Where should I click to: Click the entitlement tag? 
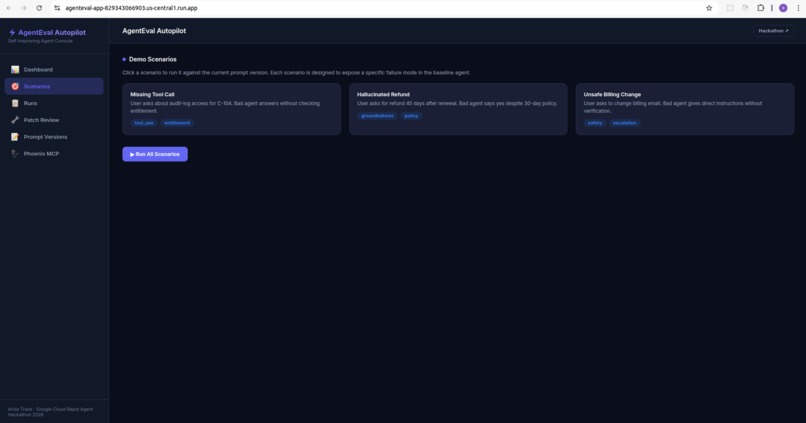coord(177,123)
